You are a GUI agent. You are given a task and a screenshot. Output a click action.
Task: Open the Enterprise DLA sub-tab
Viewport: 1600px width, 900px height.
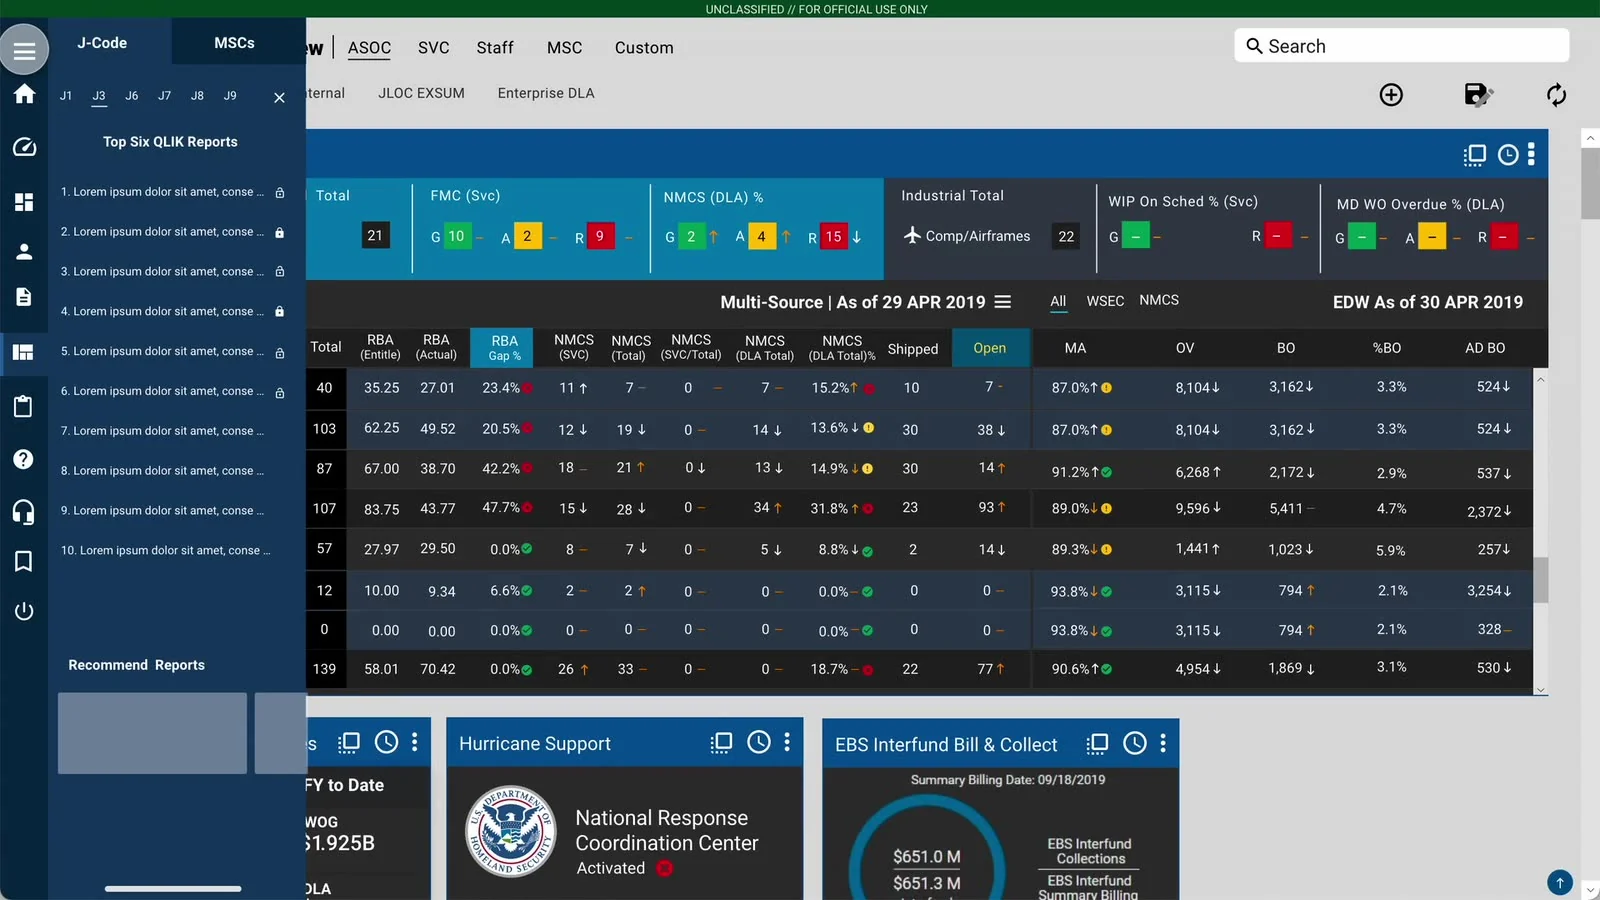(546, 93)
